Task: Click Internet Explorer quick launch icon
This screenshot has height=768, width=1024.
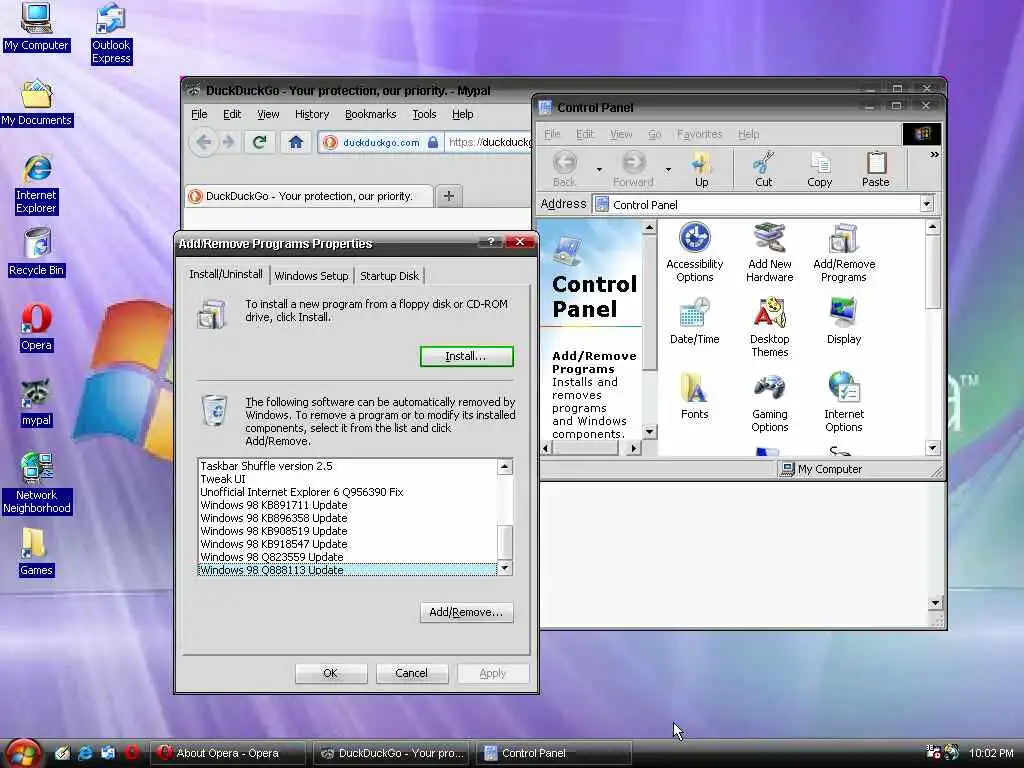Action: [x=85, y=753]
